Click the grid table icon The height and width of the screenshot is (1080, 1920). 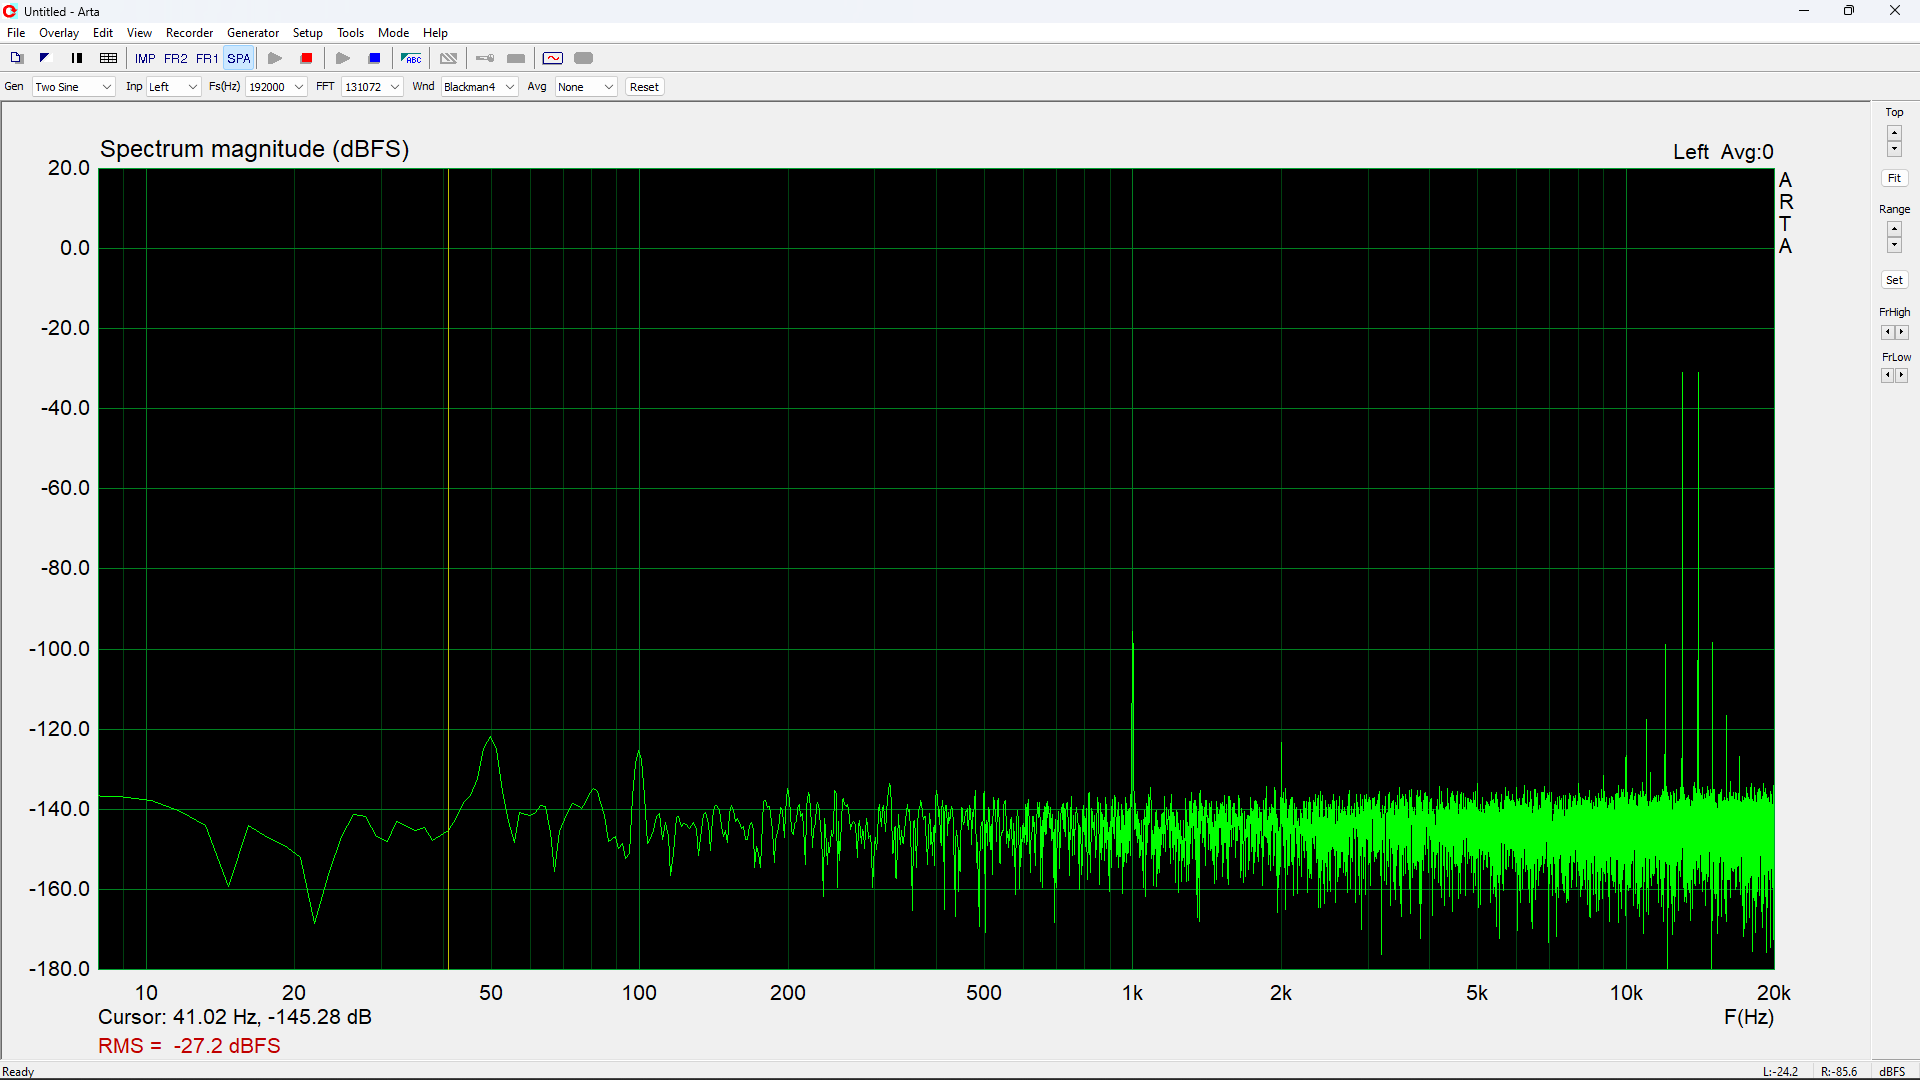tap(109, 58)
